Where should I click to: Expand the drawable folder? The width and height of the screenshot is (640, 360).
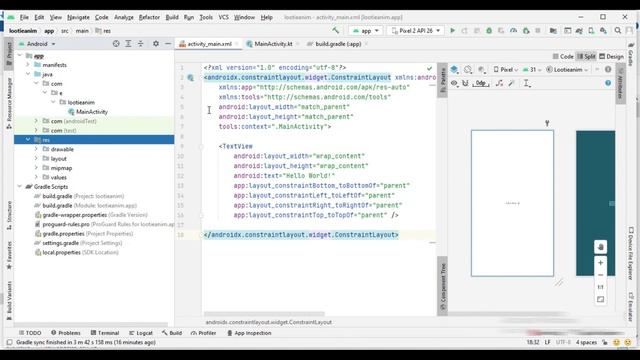click(x=36, y=149)
